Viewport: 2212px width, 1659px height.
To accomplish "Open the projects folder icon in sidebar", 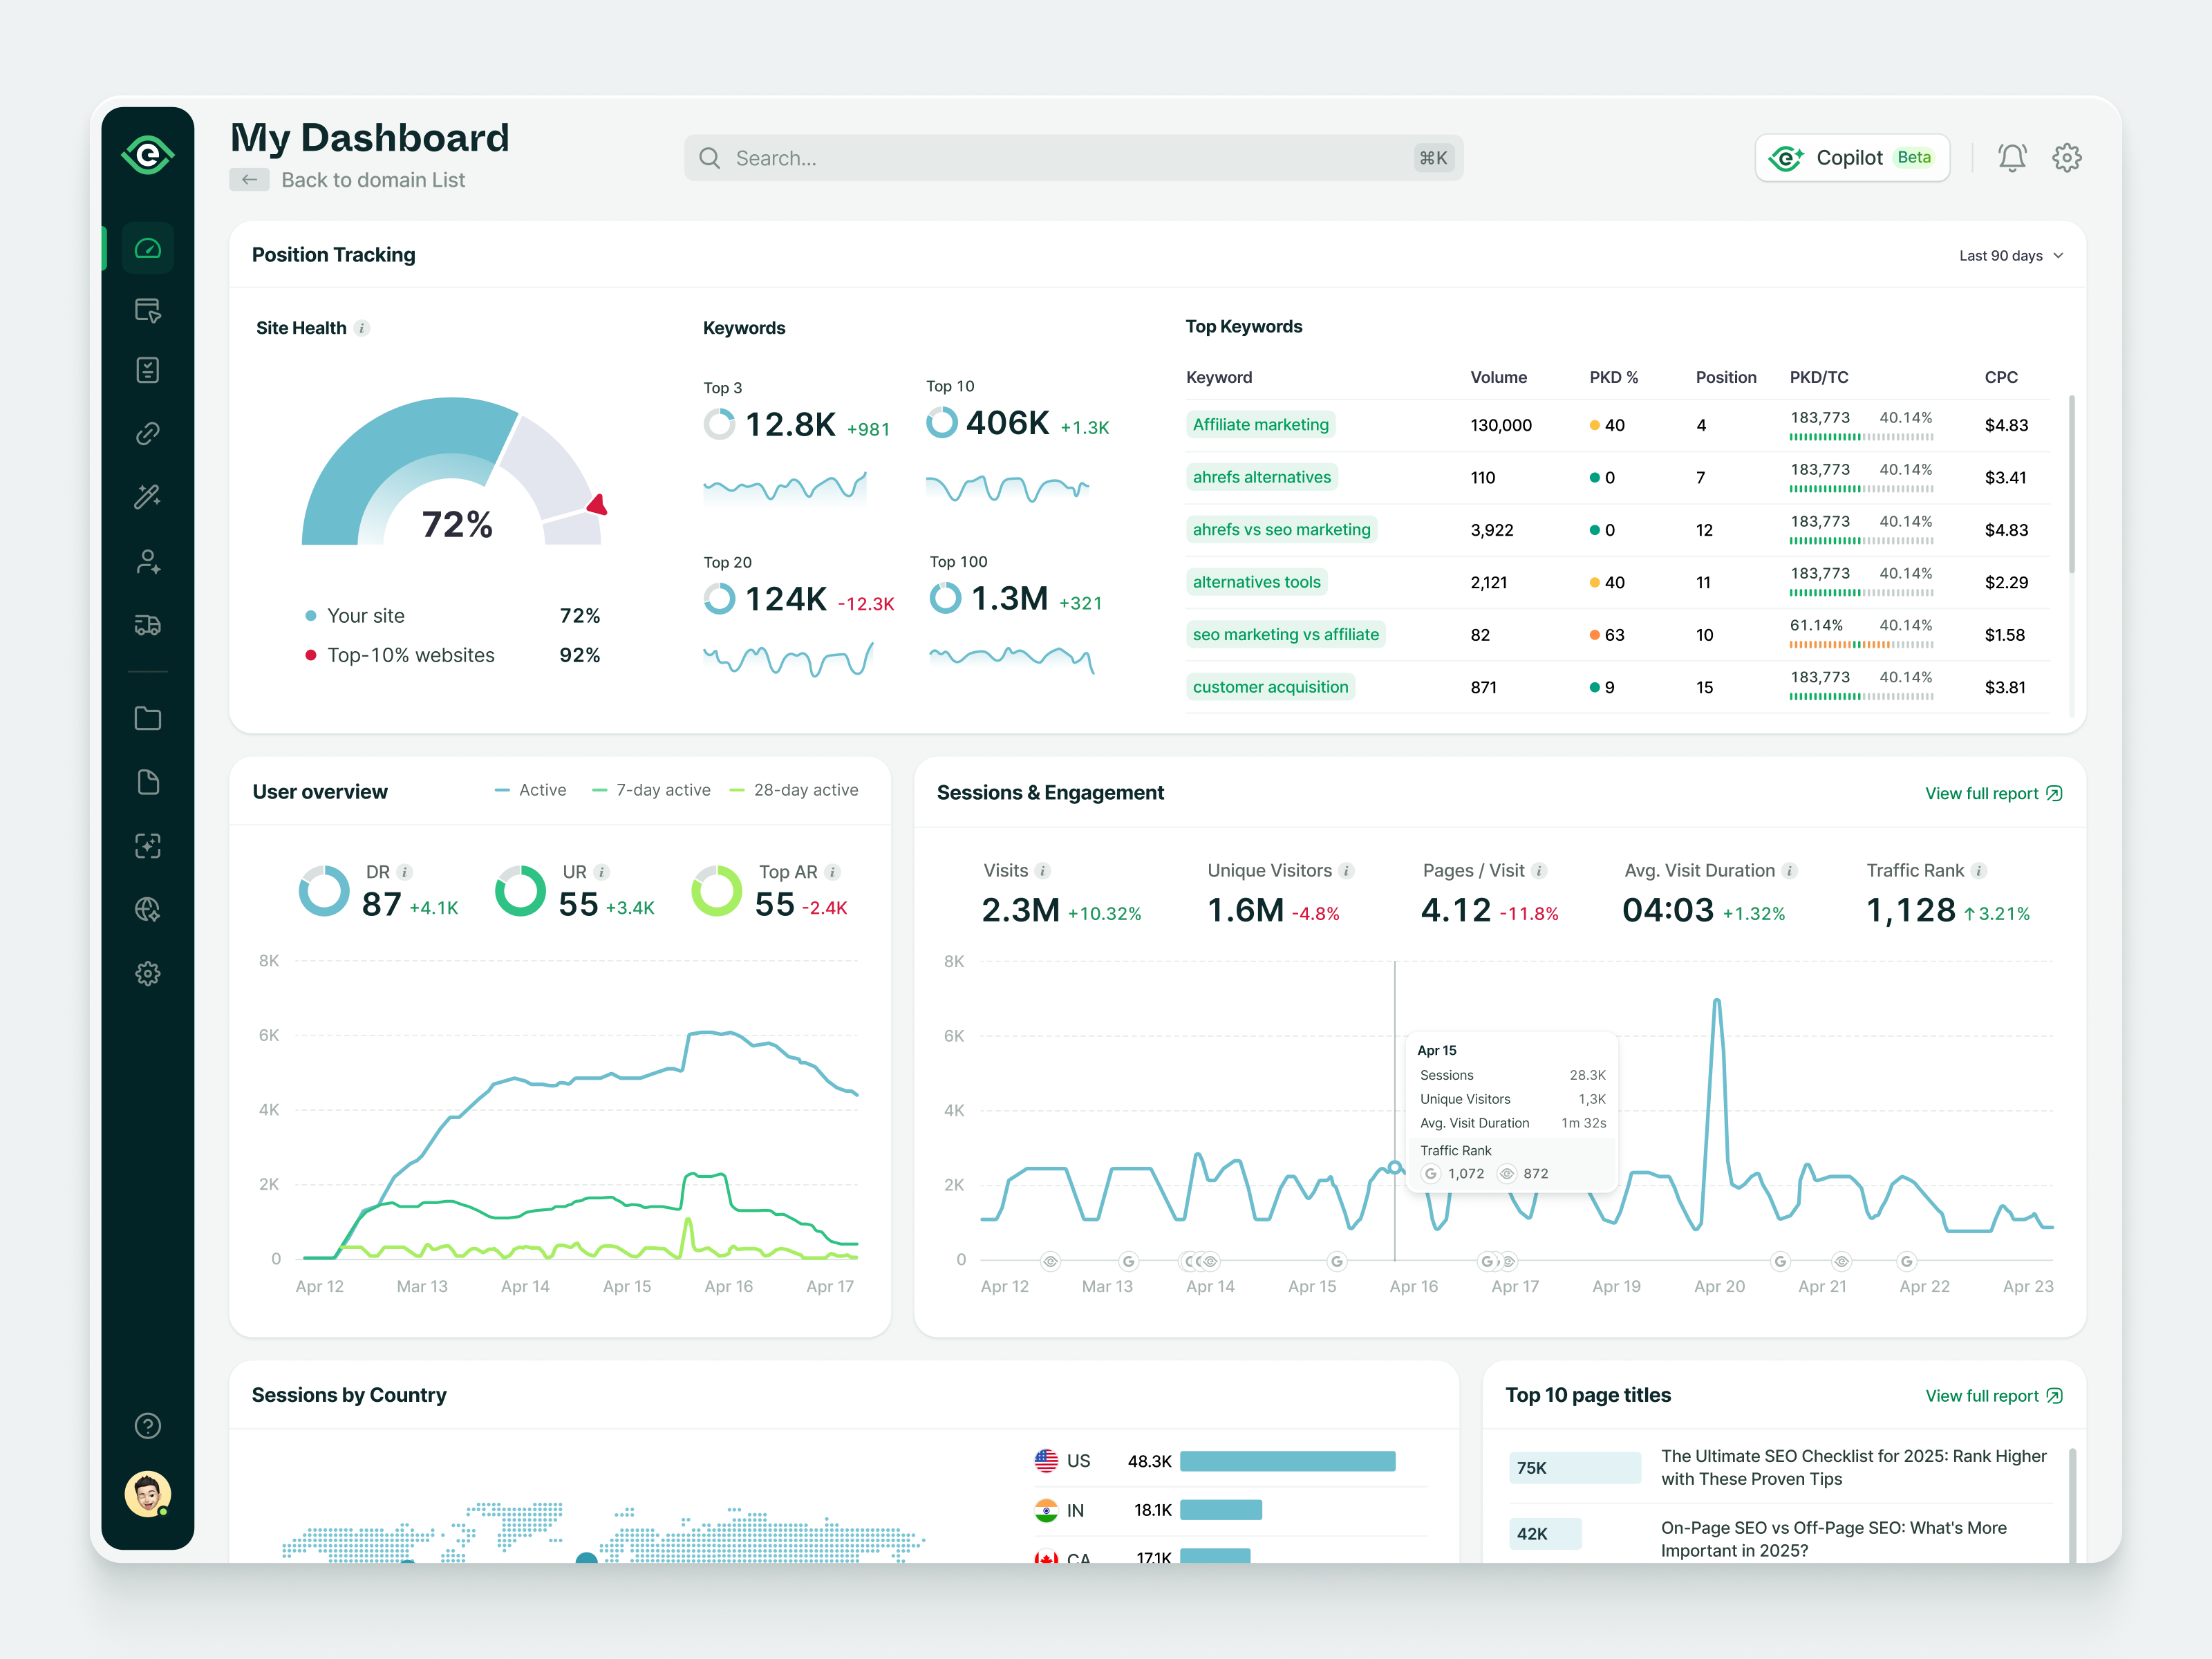I will point(148,718).
